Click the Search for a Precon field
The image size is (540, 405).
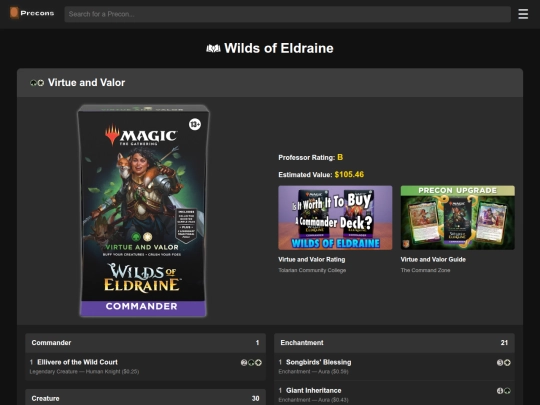288,14
